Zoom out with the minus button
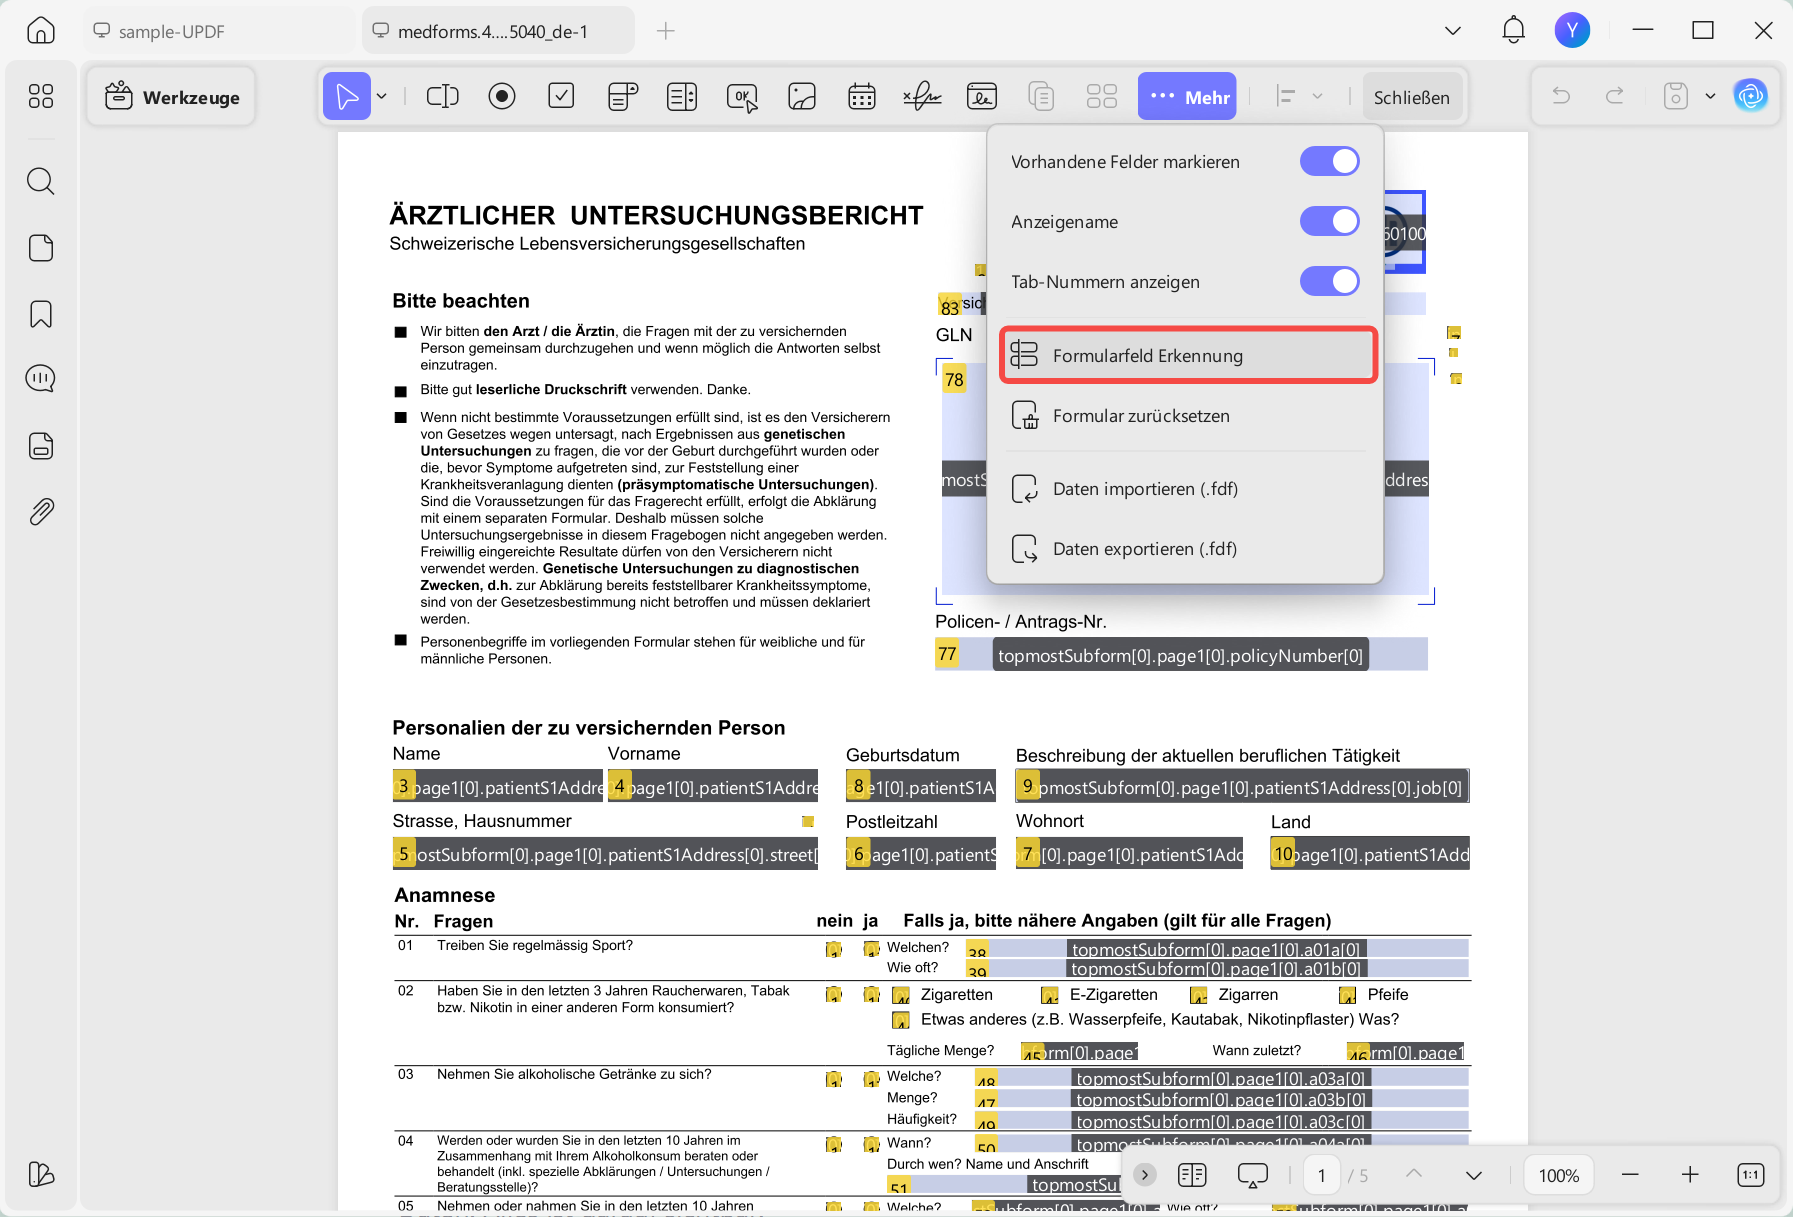 (1630, 1175)
